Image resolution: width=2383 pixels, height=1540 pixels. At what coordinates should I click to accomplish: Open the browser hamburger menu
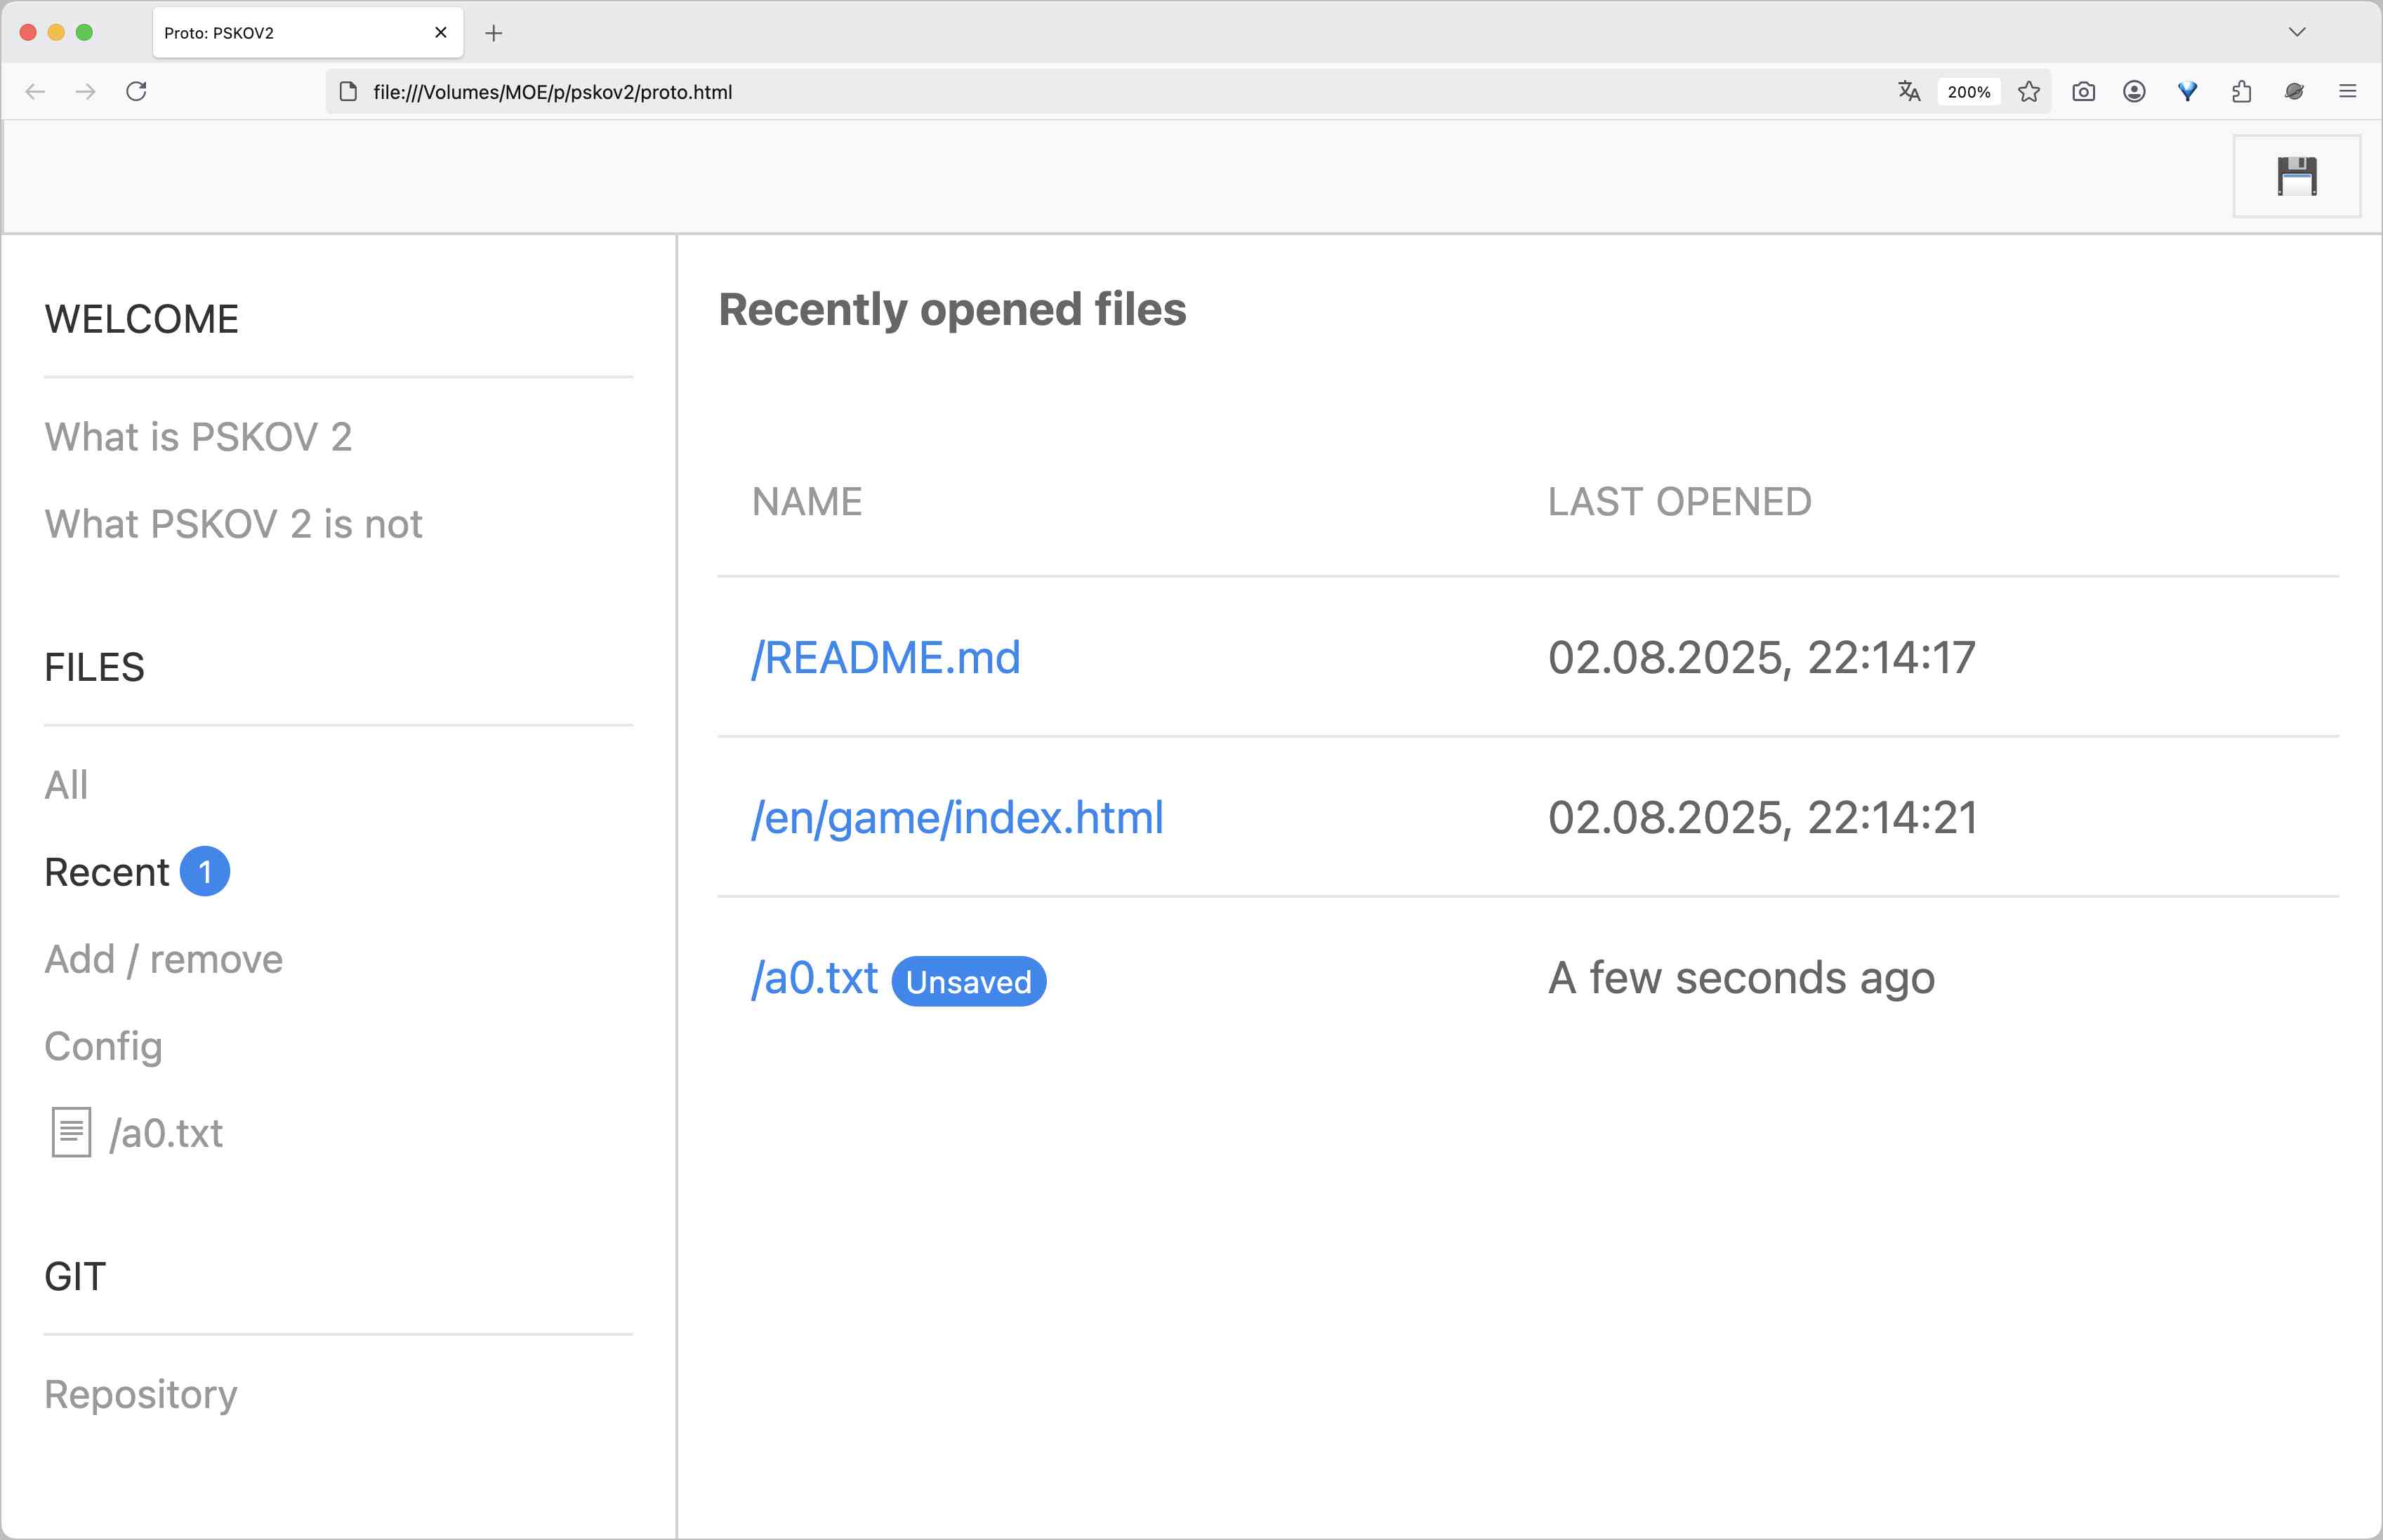pyautogui.click(x=2347, y=92)
